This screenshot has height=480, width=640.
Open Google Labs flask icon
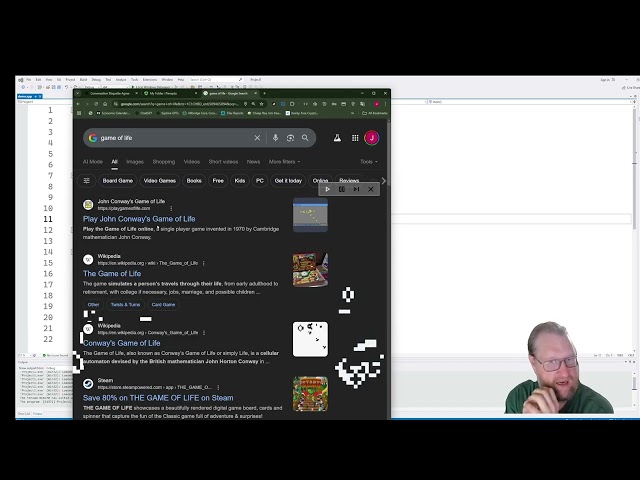pos(337,138)
